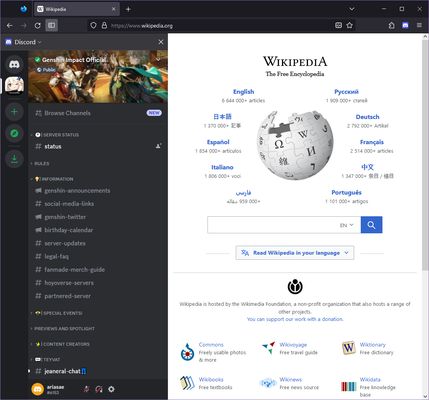
Task: Click the Discord toolbar extension icon
Action: tap(405, 25)
